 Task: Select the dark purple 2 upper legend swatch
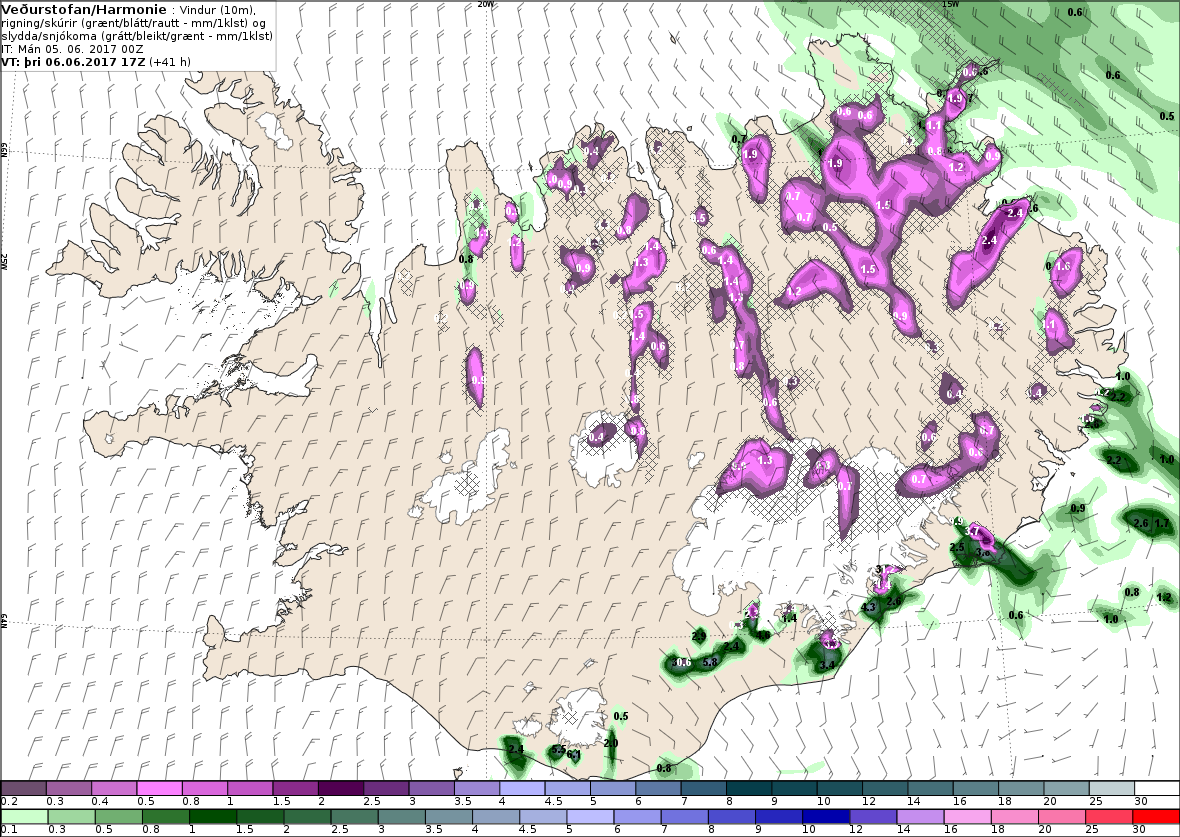pyautogui.click(x=341, y=789)
